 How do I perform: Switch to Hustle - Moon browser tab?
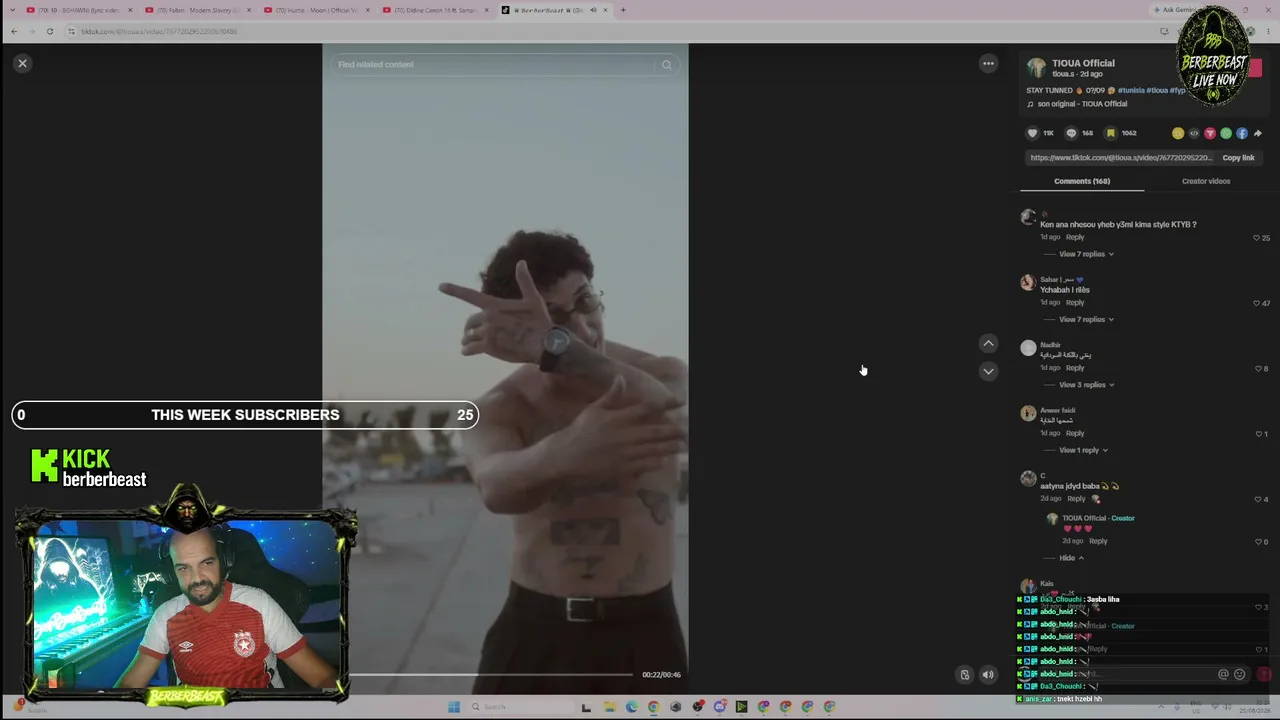pyautogui.click(x=317, y=10)
